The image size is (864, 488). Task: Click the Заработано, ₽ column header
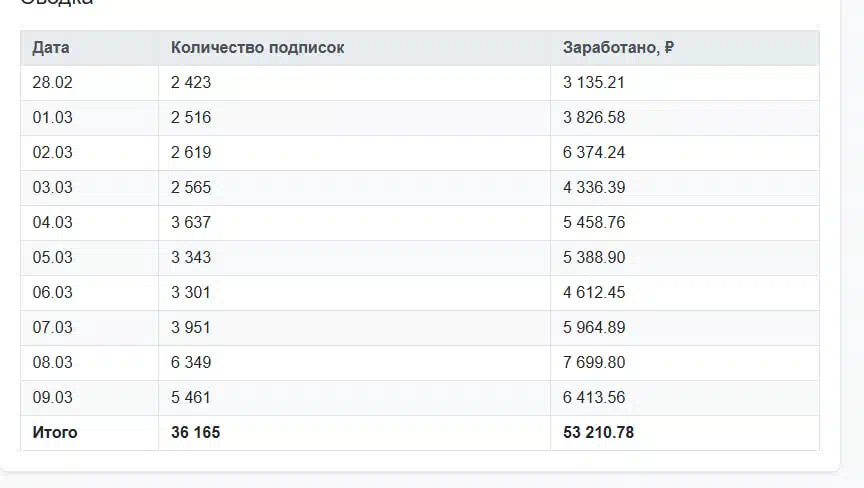[x=618, y=48]
